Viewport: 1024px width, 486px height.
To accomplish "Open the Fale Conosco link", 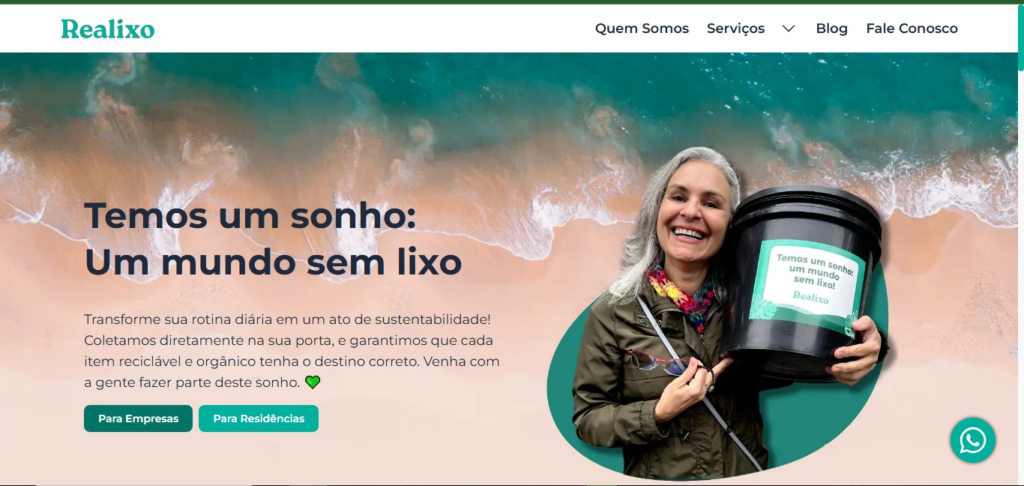I will pyautogui.click(x=912, y=29).
